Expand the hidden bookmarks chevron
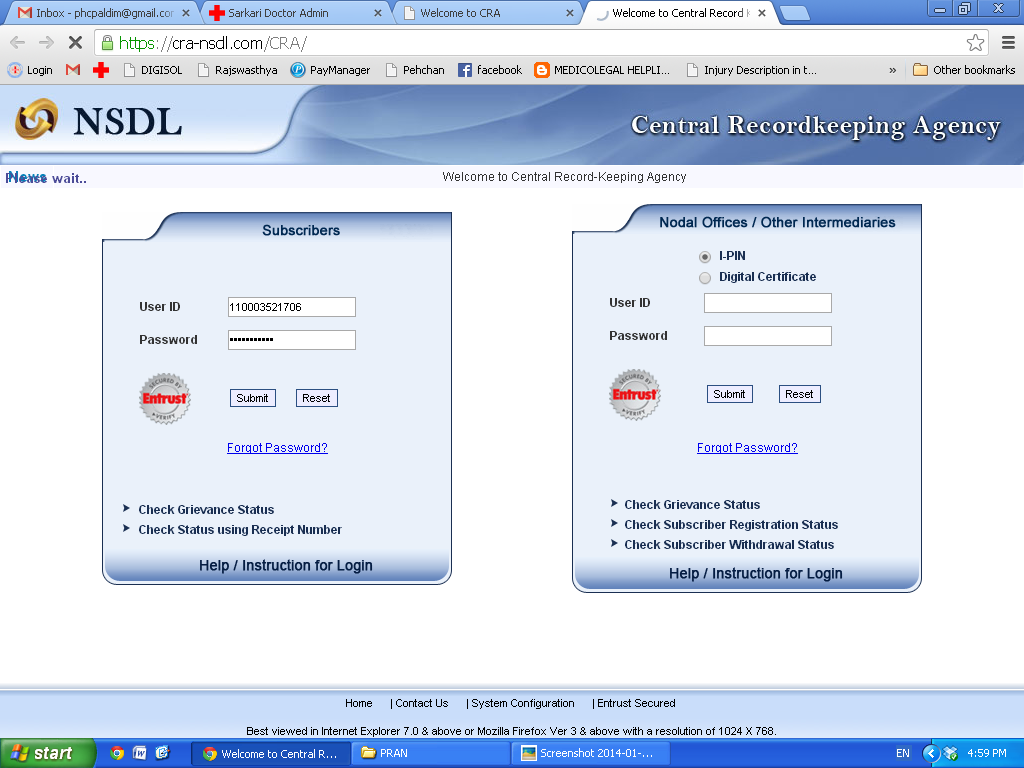 pyautogui.click(x=892, y=70)
